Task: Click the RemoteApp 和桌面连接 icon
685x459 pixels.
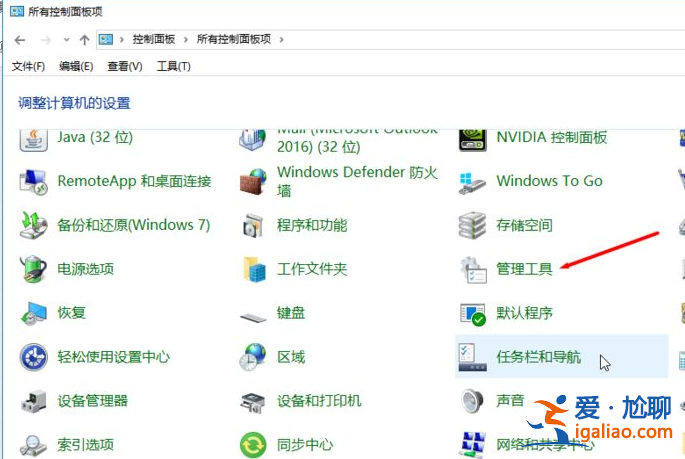Action: tap(34, 182)
